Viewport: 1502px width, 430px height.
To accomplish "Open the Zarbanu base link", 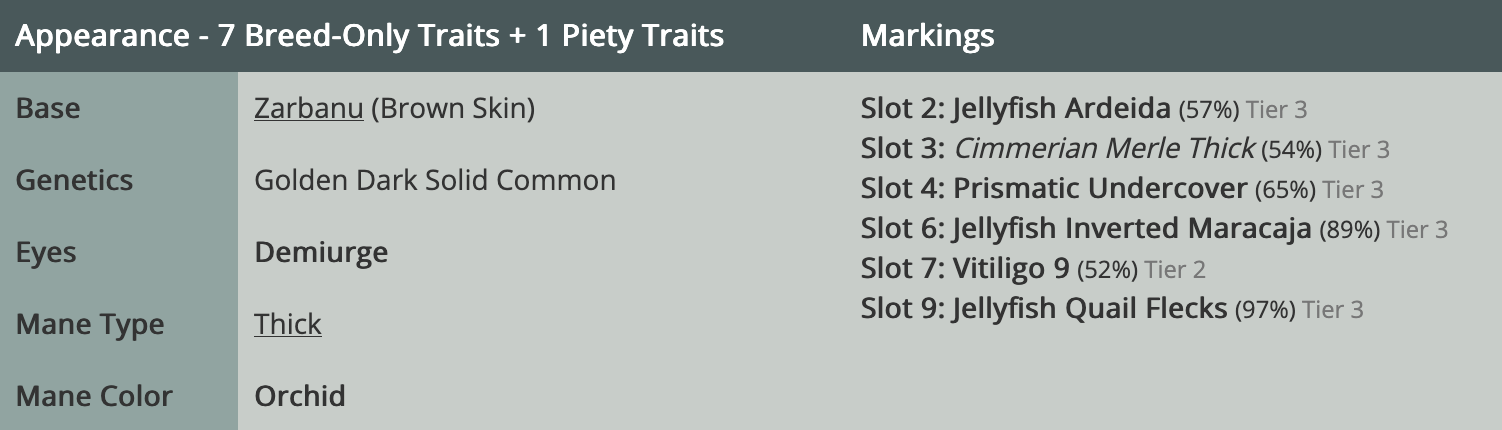I will pyautogui.click(x=308, y=108).
